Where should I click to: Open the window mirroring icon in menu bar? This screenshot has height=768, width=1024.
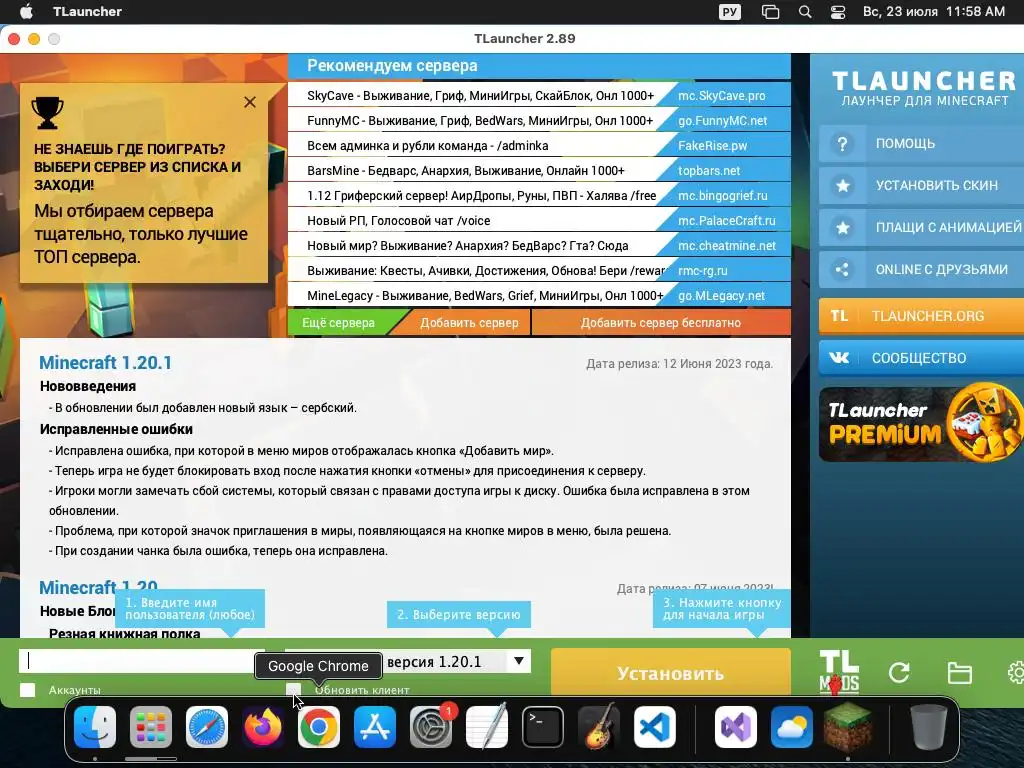click(x=771, y=12)
